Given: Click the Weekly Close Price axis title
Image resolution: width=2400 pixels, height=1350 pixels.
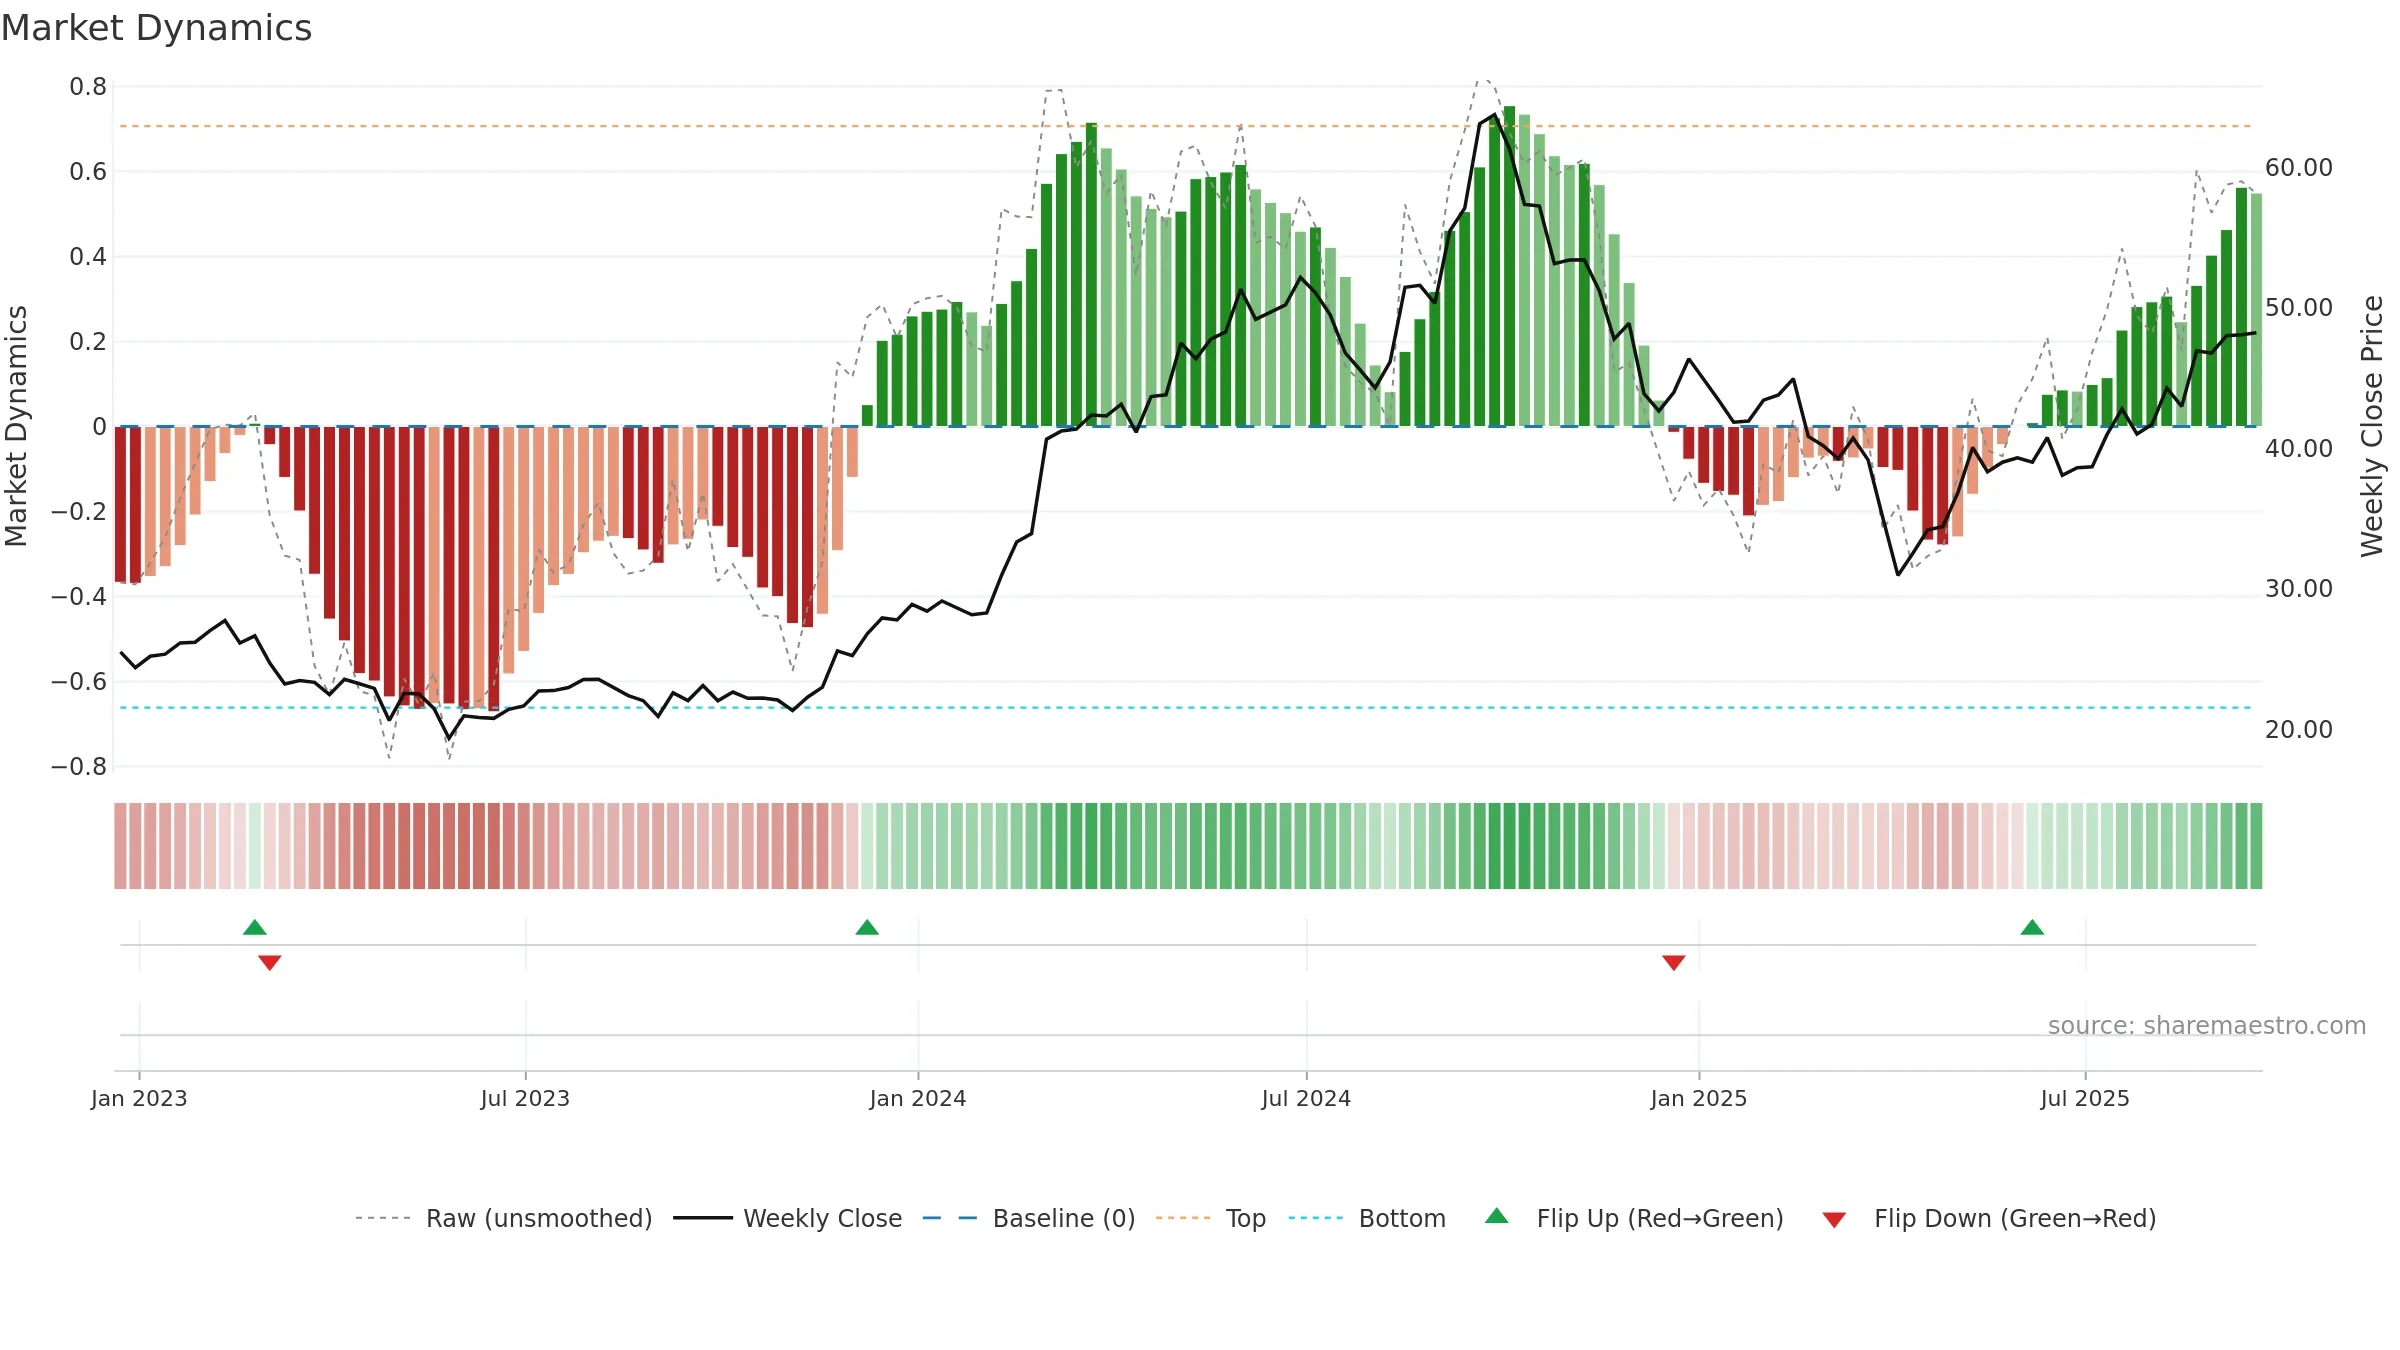Looking at the screenshot, I should pyautogui.click(x=2372, y=426).
